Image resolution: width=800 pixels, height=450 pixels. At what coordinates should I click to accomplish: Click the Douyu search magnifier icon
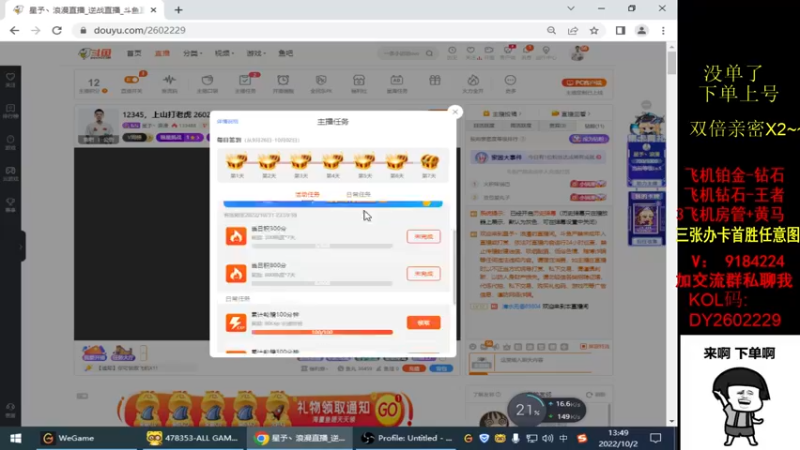[430, 53]
